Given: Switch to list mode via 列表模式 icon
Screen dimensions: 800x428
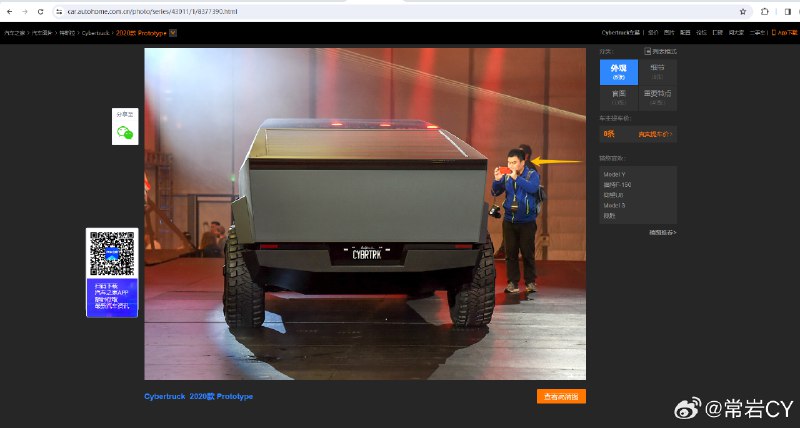Looking at the screenshot, I should click(x=660, y=52).
